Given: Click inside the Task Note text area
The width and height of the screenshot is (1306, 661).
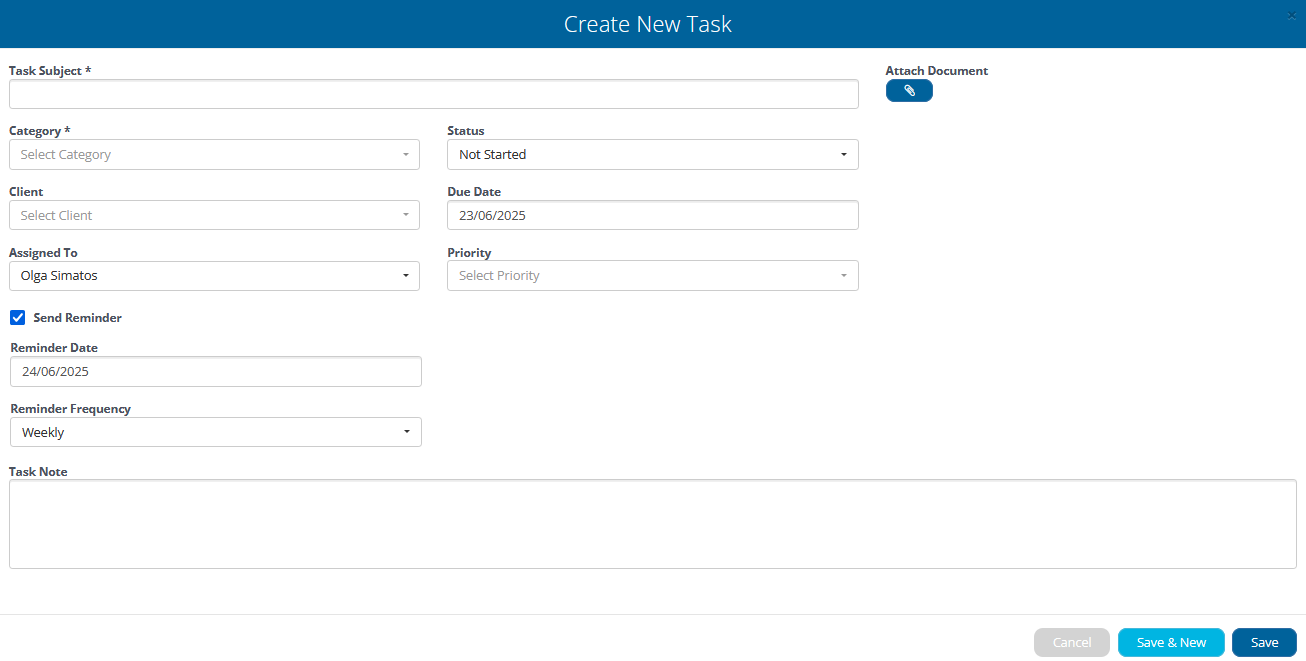Looking at the screenshot, I should pyautogui.click(x=653, y=524).
